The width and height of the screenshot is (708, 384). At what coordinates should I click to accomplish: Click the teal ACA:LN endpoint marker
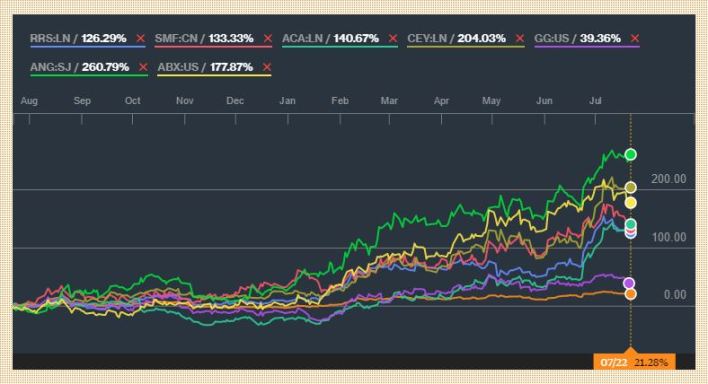[x=630, y=224]
